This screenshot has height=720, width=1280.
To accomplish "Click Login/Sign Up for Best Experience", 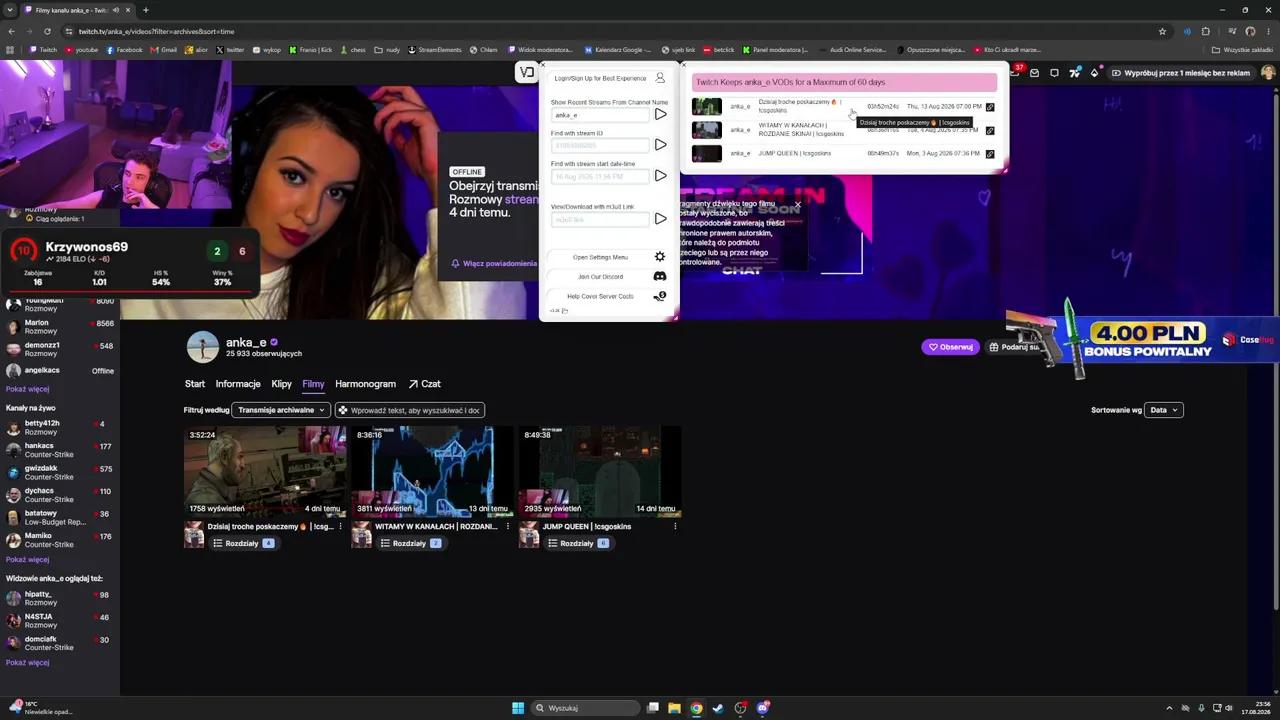I will click(600, 78).
